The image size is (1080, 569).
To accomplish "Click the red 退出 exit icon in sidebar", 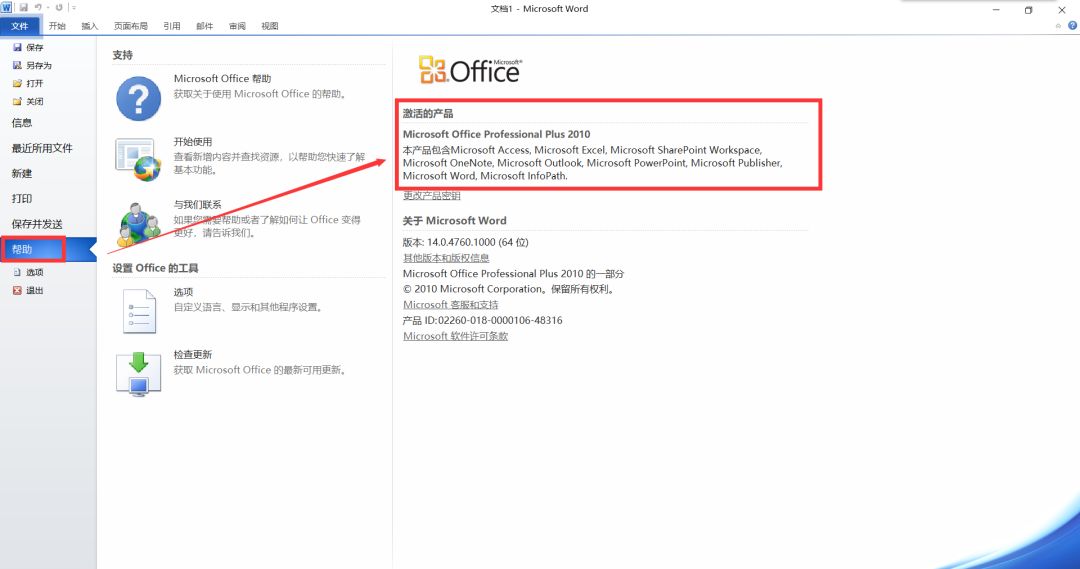I will [17, 290].
